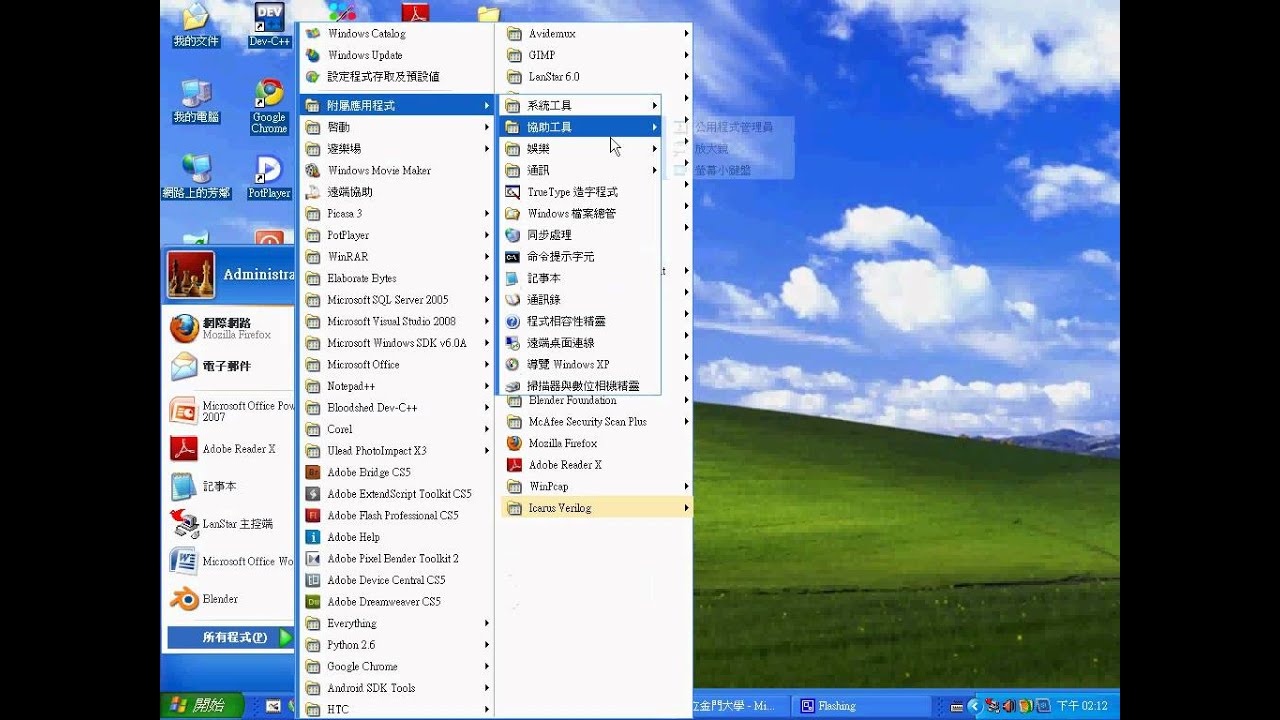Open 我的電腦 desktop icon
Image resolution: width=1280 pixels, height=720 pixels.
pos(196,100)
